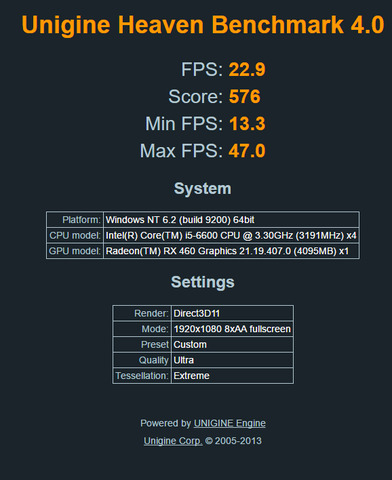This screenshot has height=480, width=392.
Task: Click the Windows NT 6.2 platform cell
Action: 231,220
